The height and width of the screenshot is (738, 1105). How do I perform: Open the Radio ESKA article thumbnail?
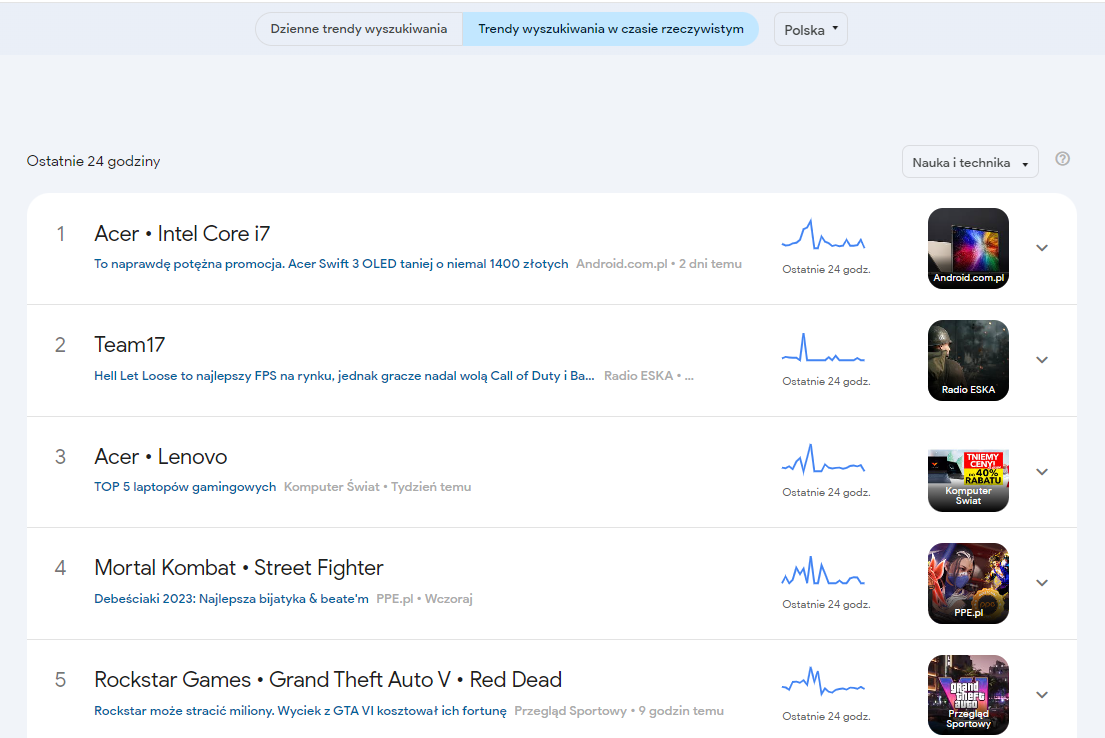[x=968, y=360]
